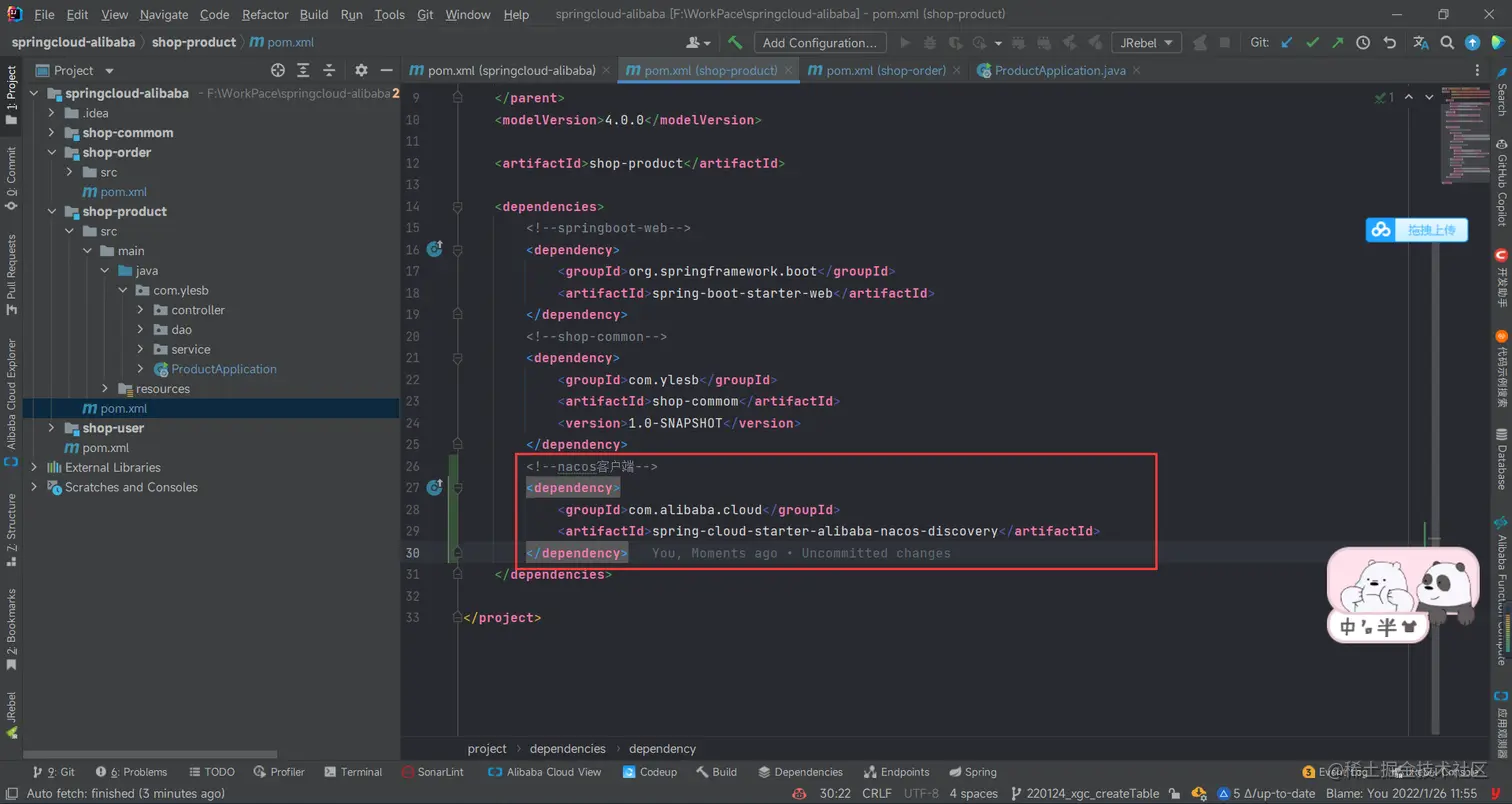Expand the controller package
Screen dimensions: 1512x804
tap(140, 310)
